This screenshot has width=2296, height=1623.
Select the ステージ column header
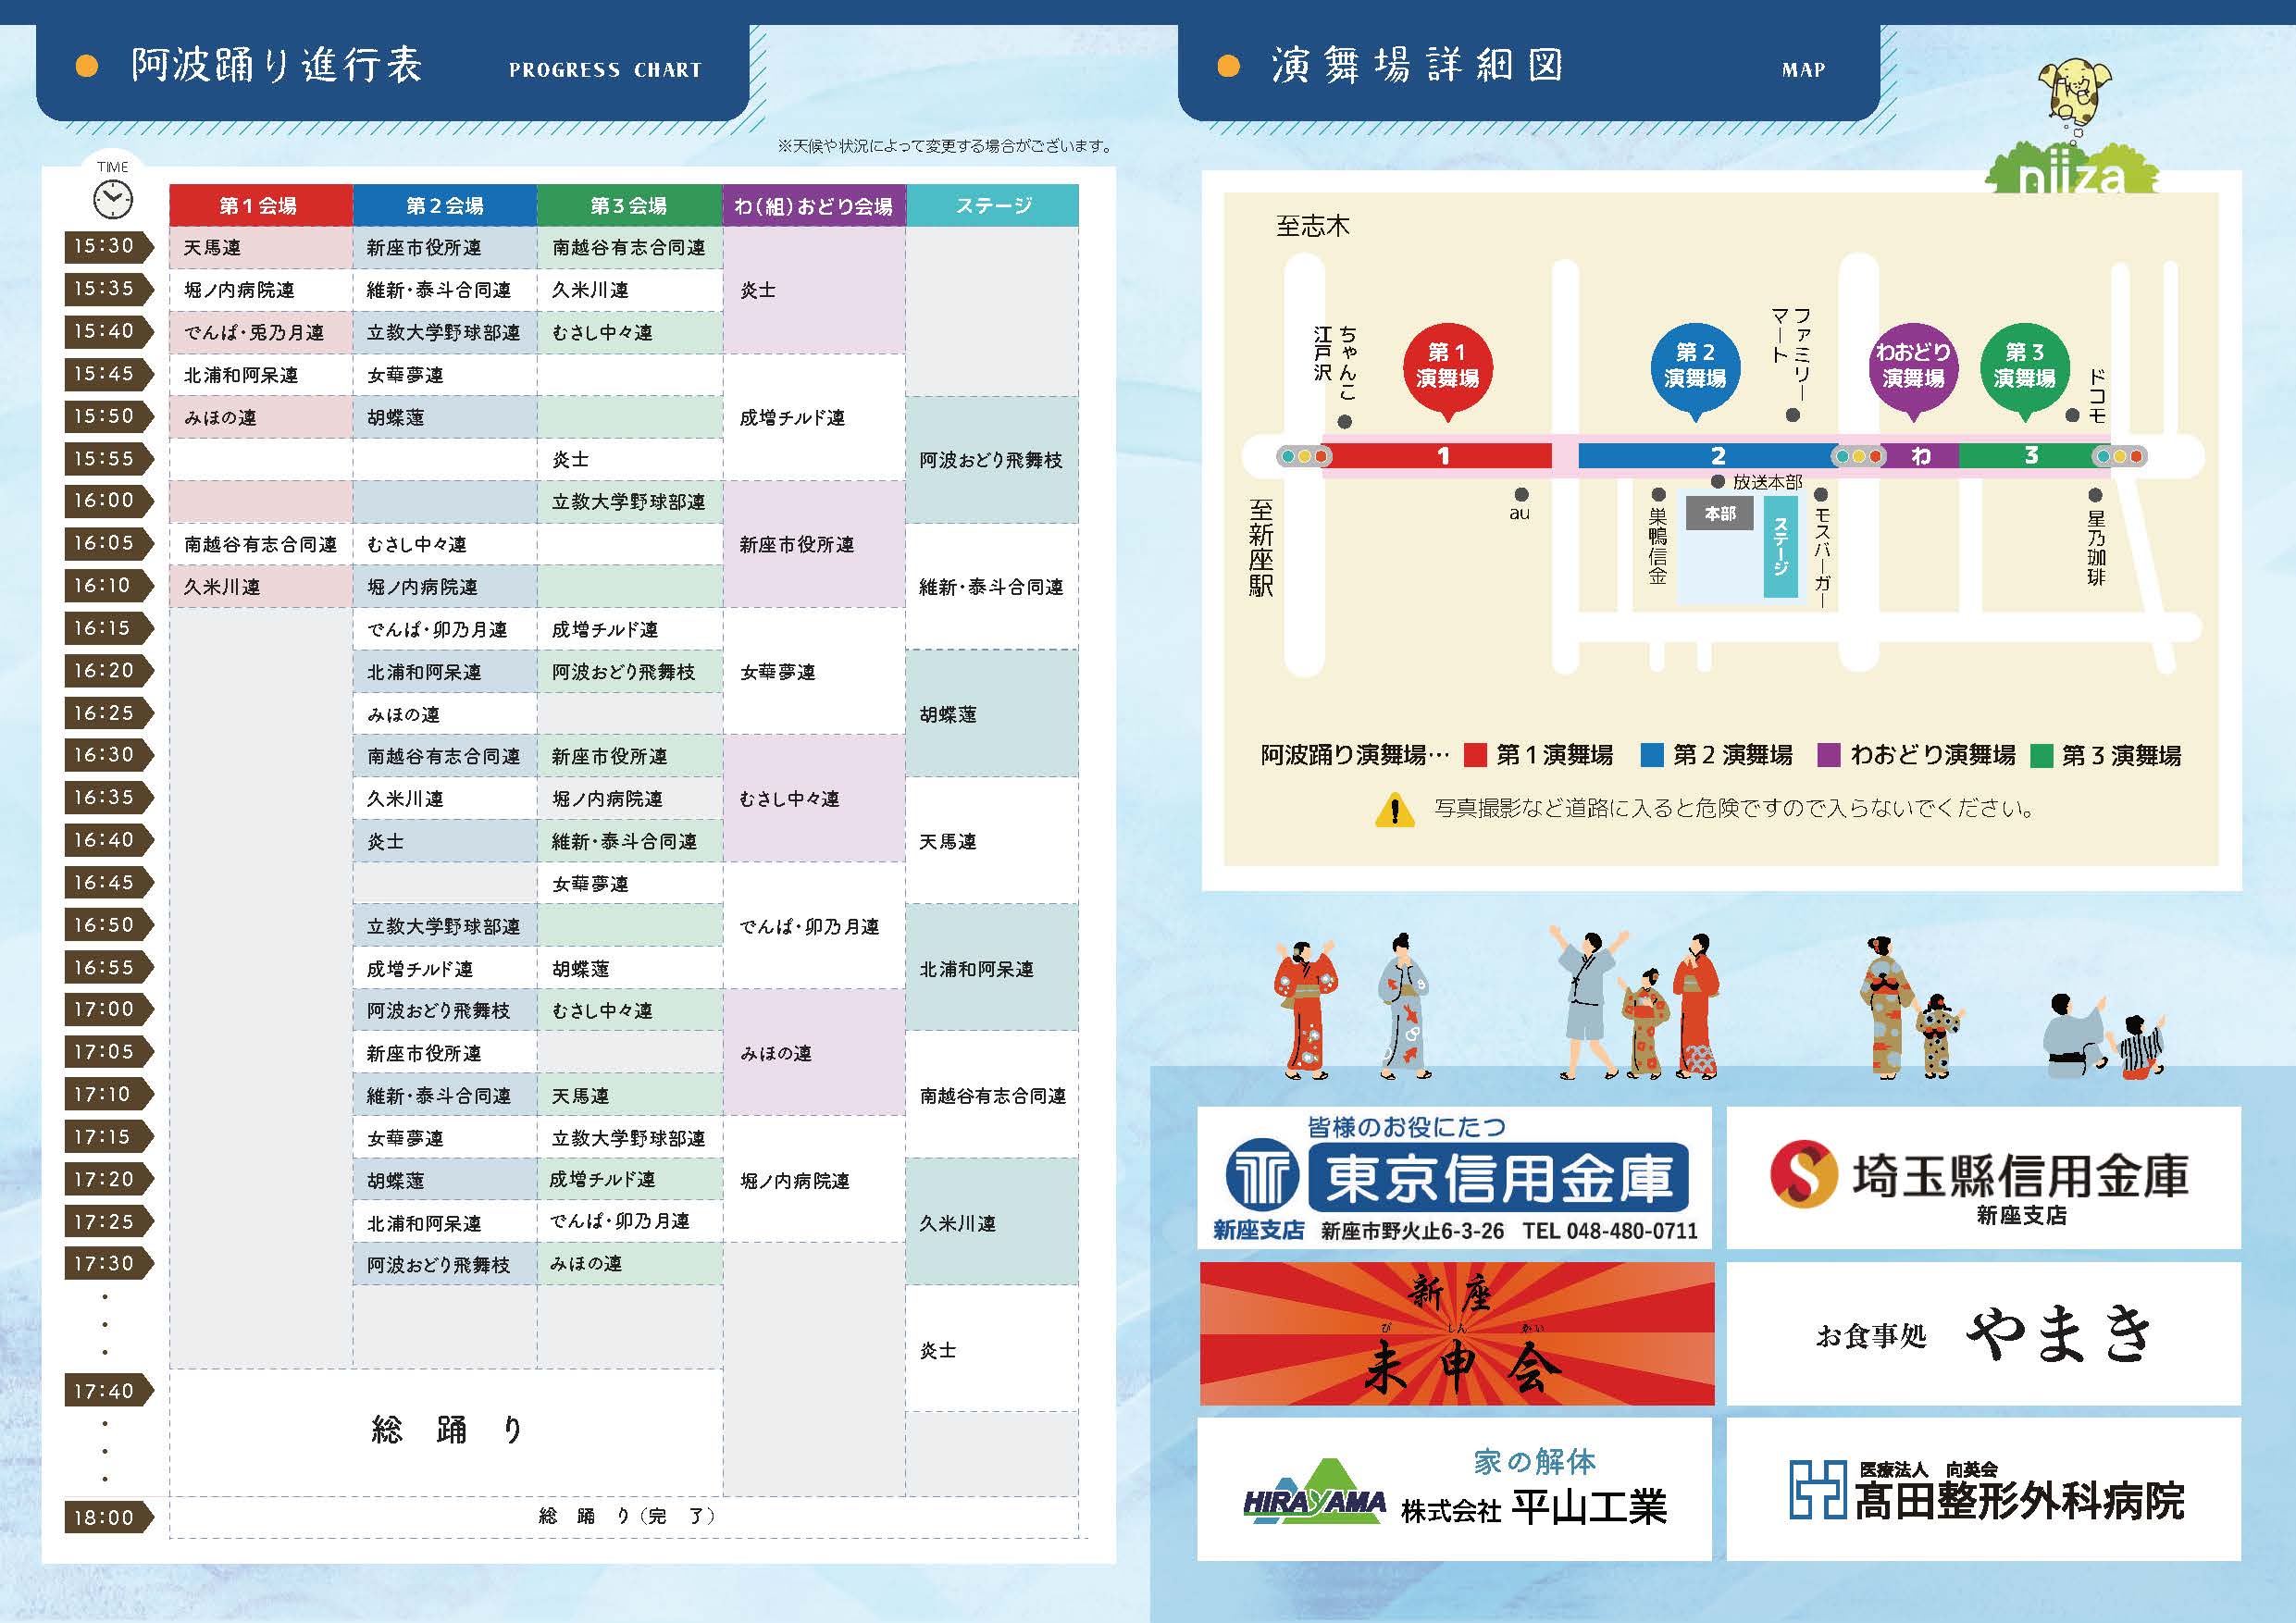click(992, 206)
